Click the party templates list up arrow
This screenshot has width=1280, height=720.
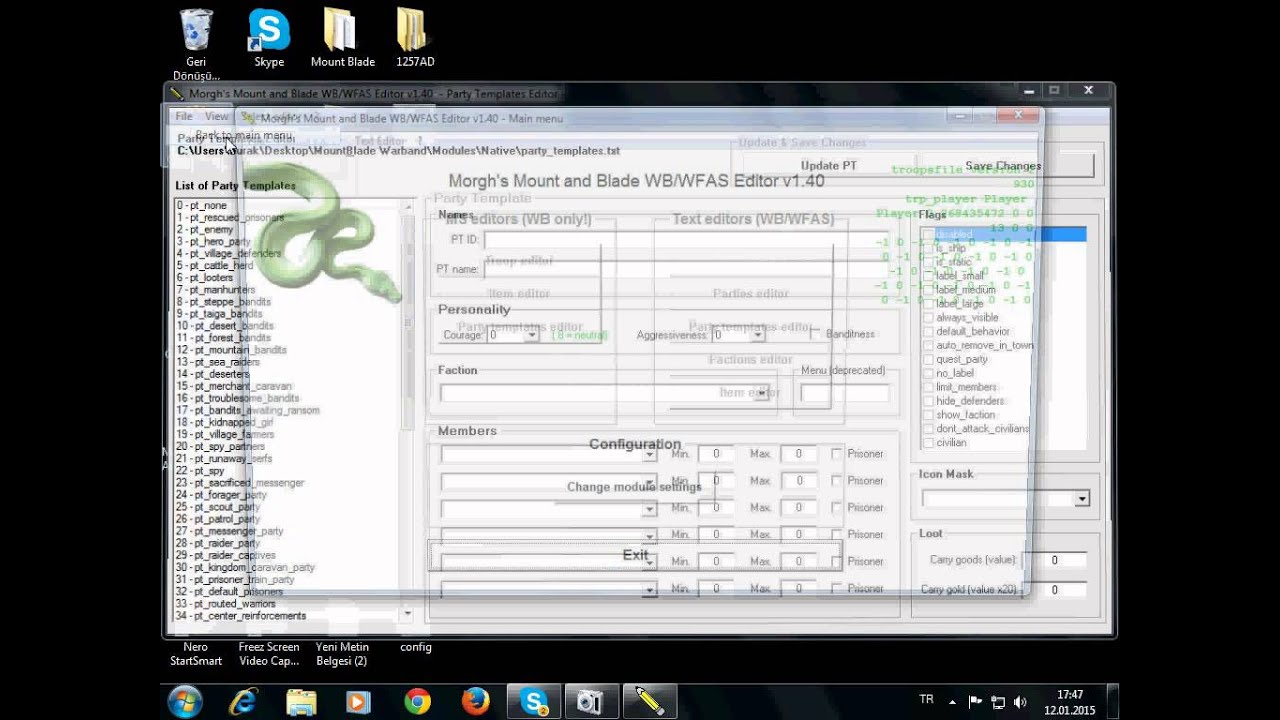tap(407, 206)
